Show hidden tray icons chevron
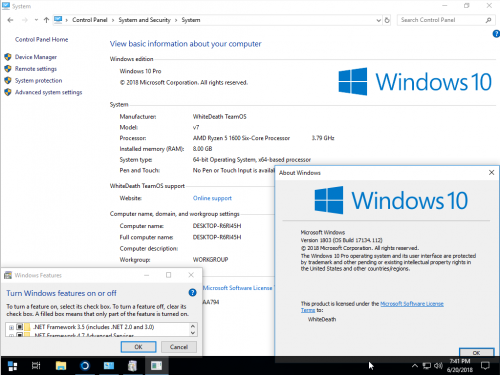Image resolution: width=500 pixels, height=375 pixels. pyautogui.click(x=415, y=366)
